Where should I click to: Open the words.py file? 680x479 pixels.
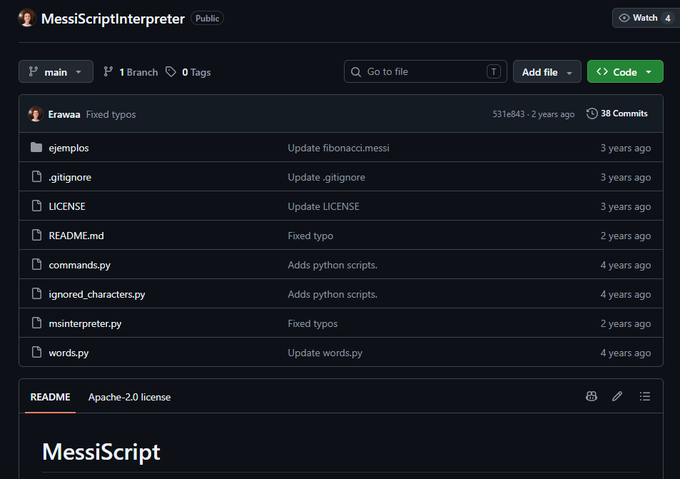(x=69, y=353)
